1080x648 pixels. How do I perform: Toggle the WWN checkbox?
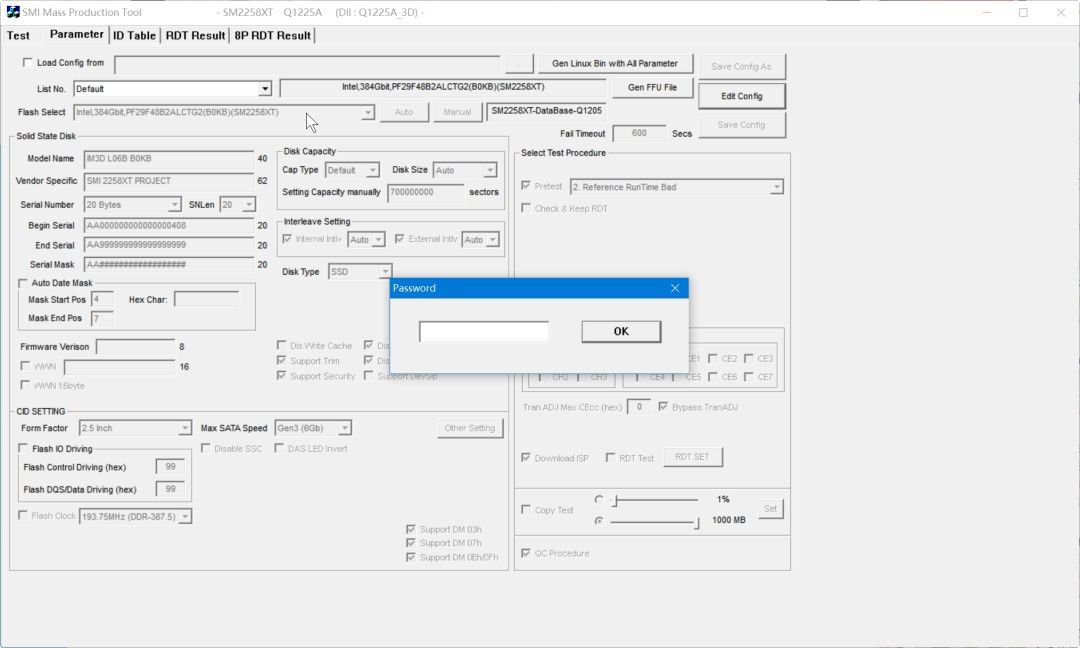point(25,366)
